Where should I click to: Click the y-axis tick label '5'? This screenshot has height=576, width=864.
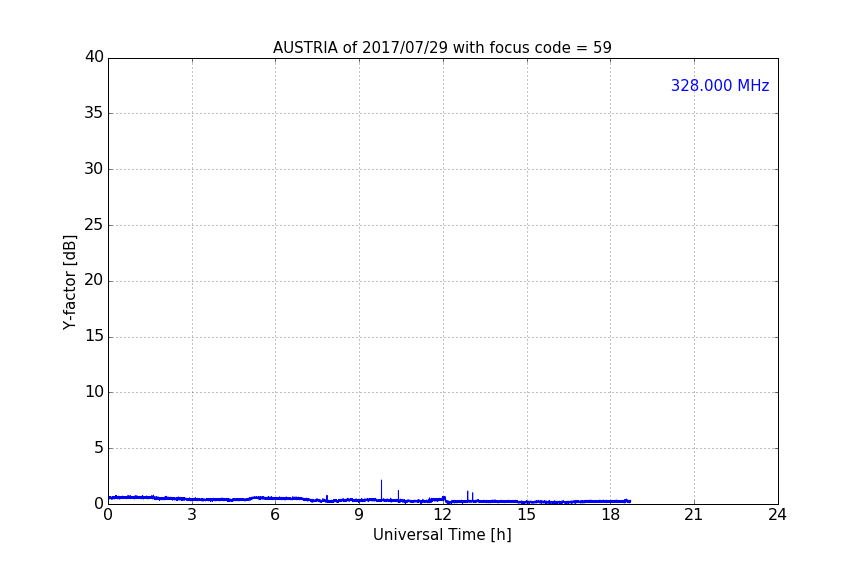99,448
